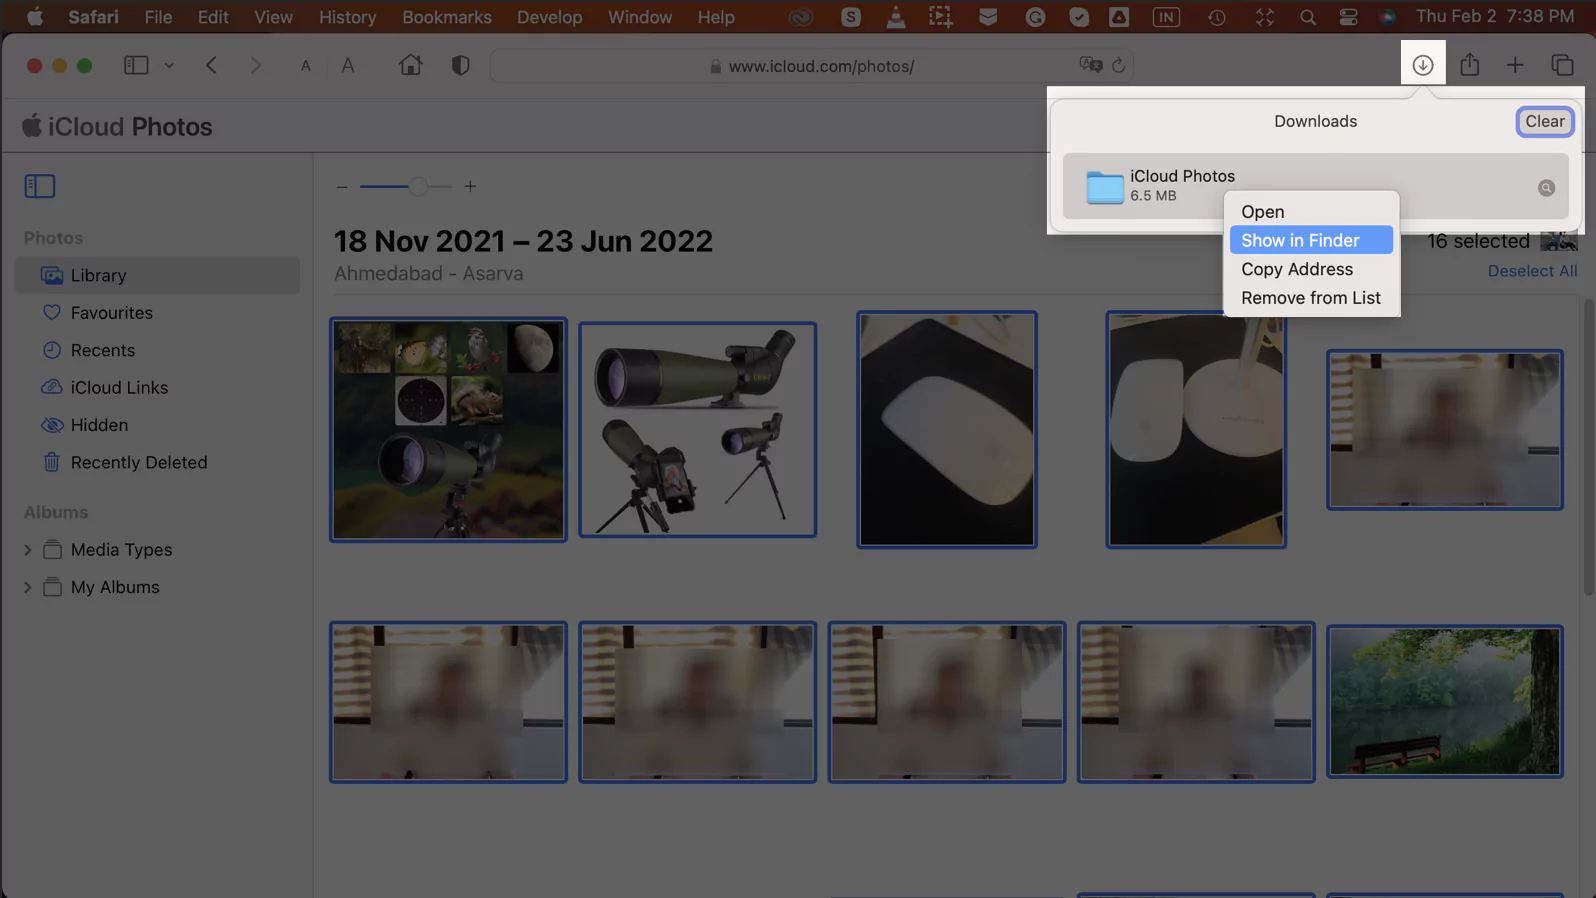The image size is (1596, 898).
Task: Select the three spotting scopes photo
Action: pyautogui.click(x=697, y=430)
